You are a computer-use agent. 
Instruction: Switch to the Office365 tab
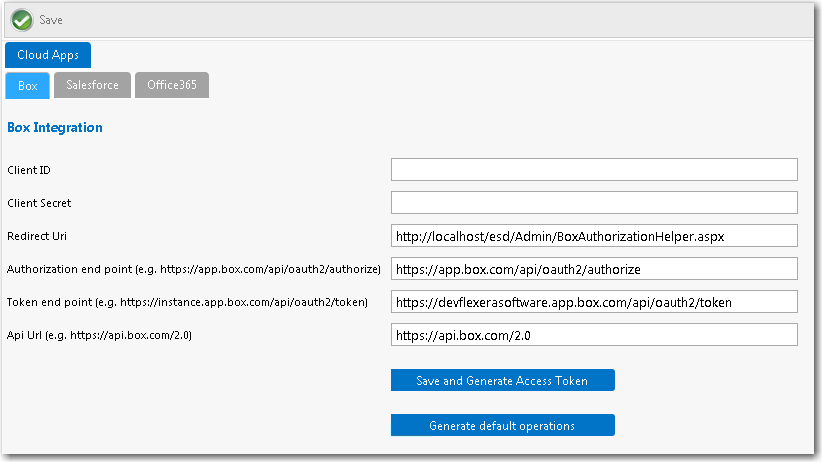click(172, 85)
